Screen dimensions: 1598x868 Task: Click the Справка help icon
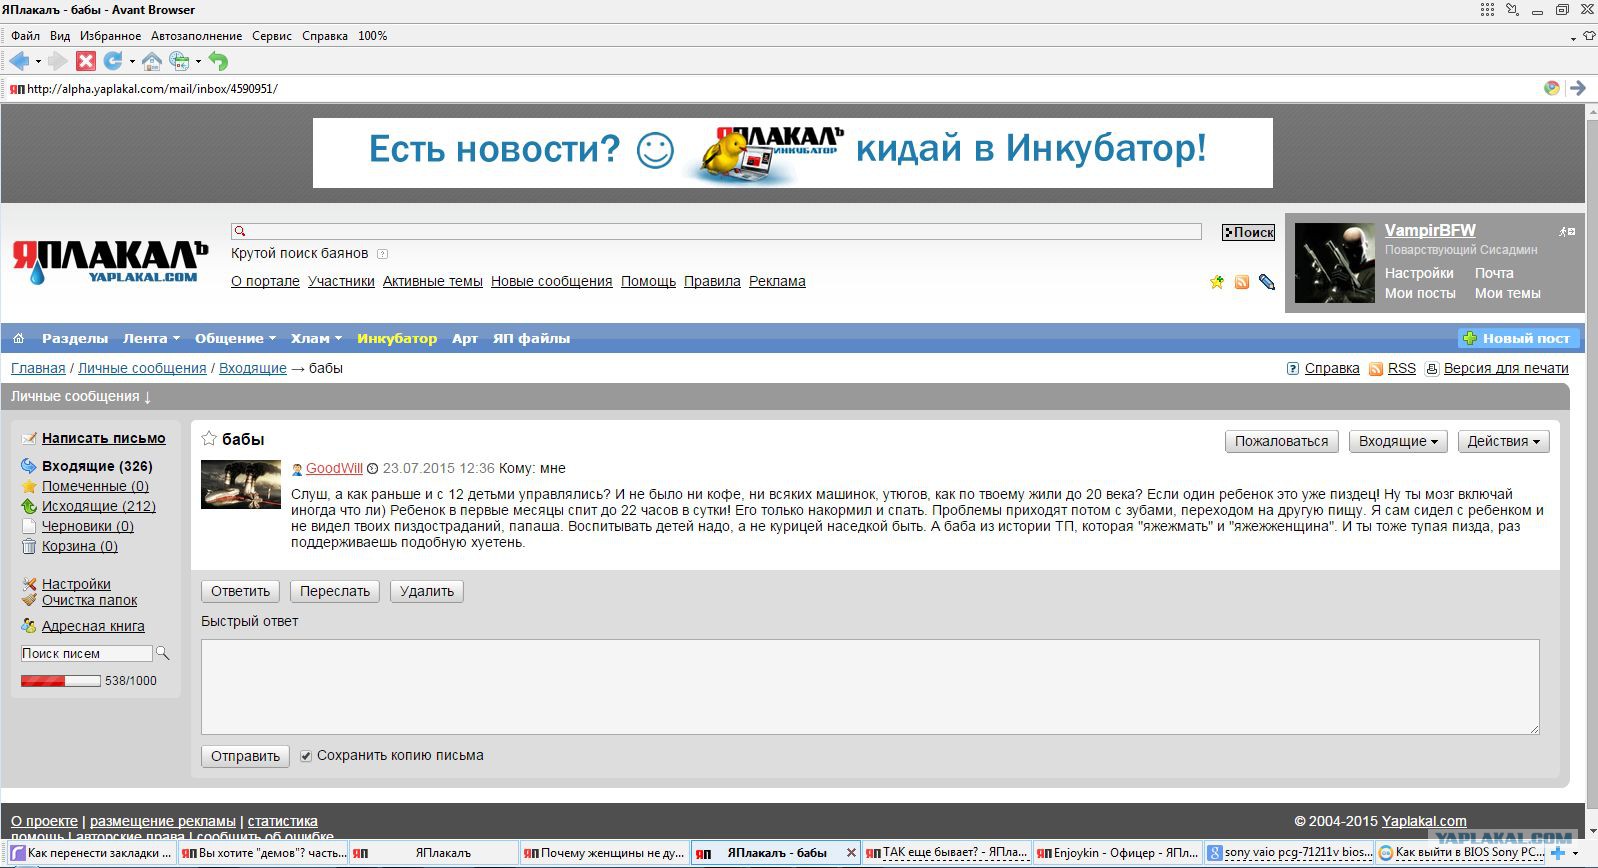1293,369
